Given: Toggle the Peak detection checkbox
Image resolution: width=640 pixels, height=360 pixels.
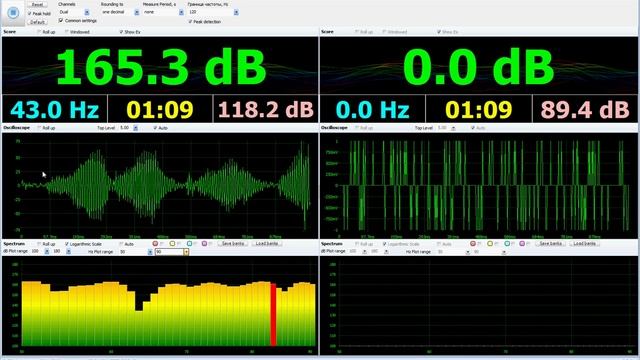Looking at the screenshot, I should (190, 22).
